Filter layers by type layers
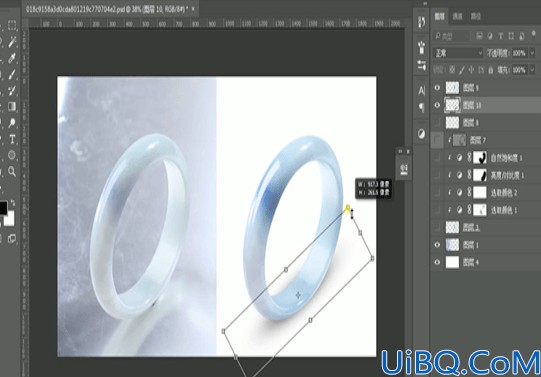Viewport: 541px width, 377px height. pyautogui.click(x=501, y=36)
